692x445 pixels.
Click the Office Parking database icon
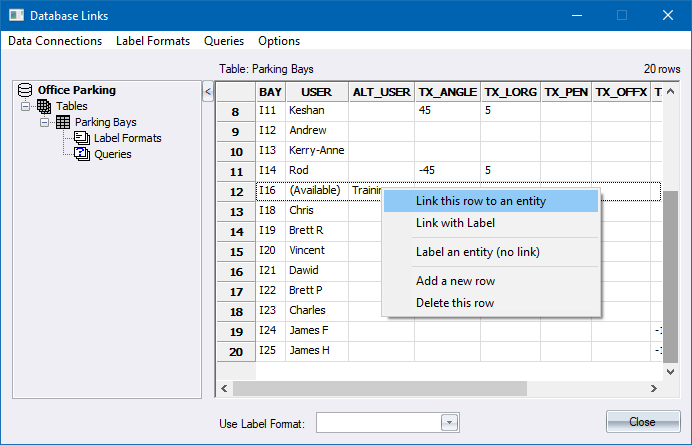click(x=26, y=90)
